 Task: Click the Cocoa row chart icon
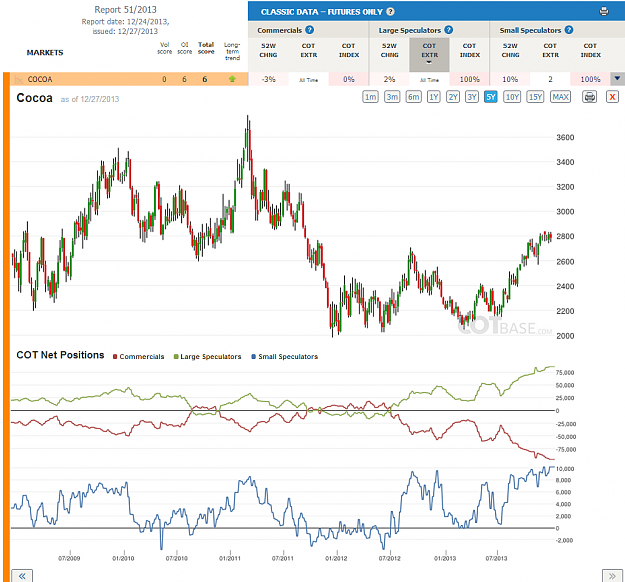19,79
